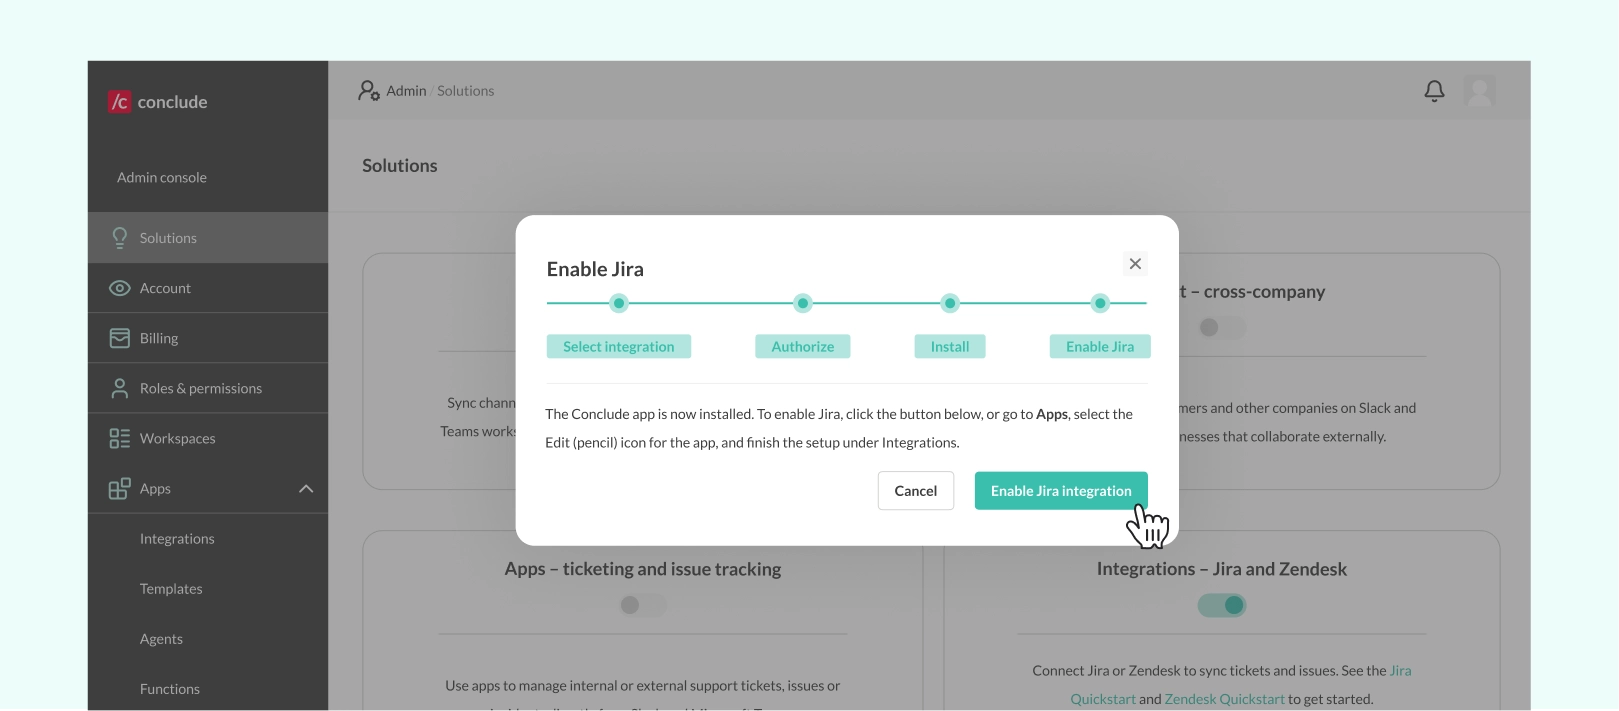
Task: Click the Authorize step marker dot
Action: 803,303
